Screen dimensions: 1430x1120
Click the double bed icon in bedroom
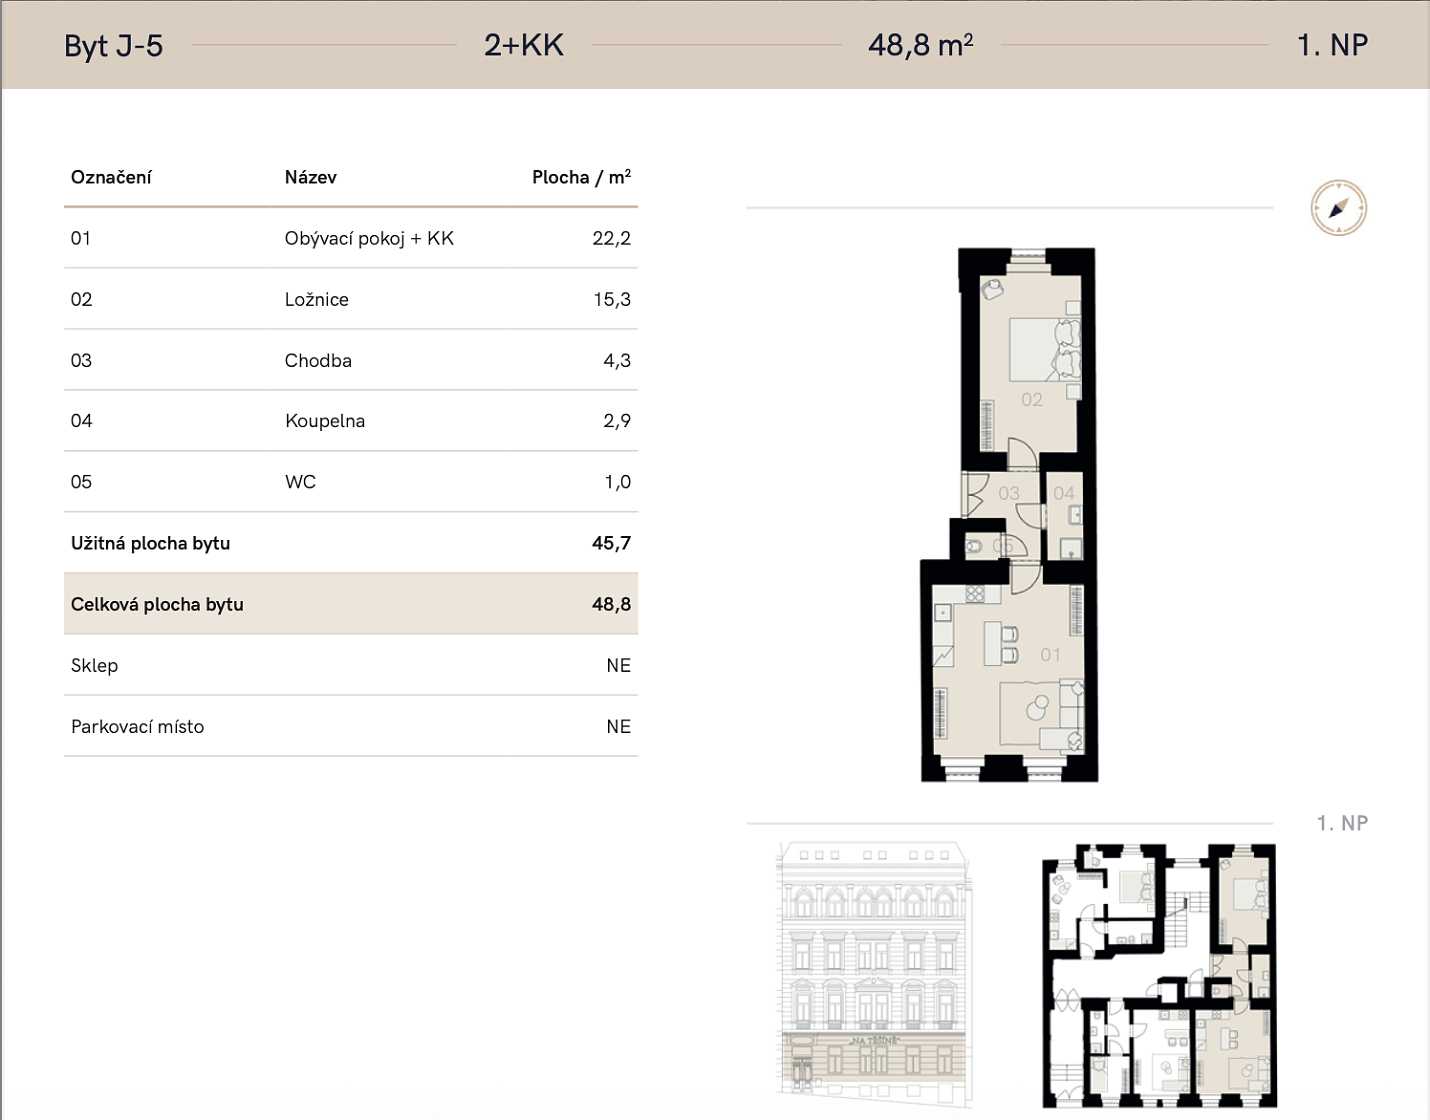click(1044, 349)
